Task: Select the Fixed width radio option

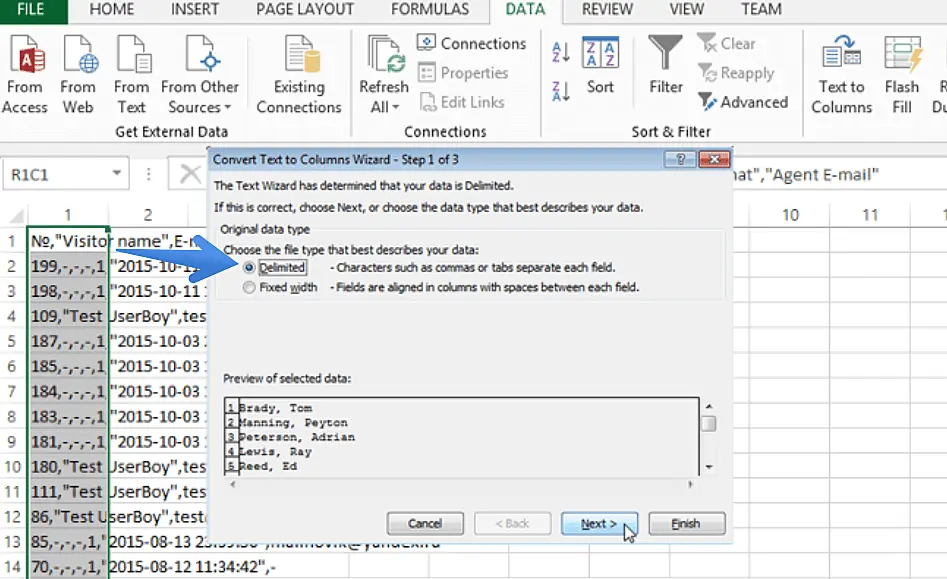Action: 249,288
